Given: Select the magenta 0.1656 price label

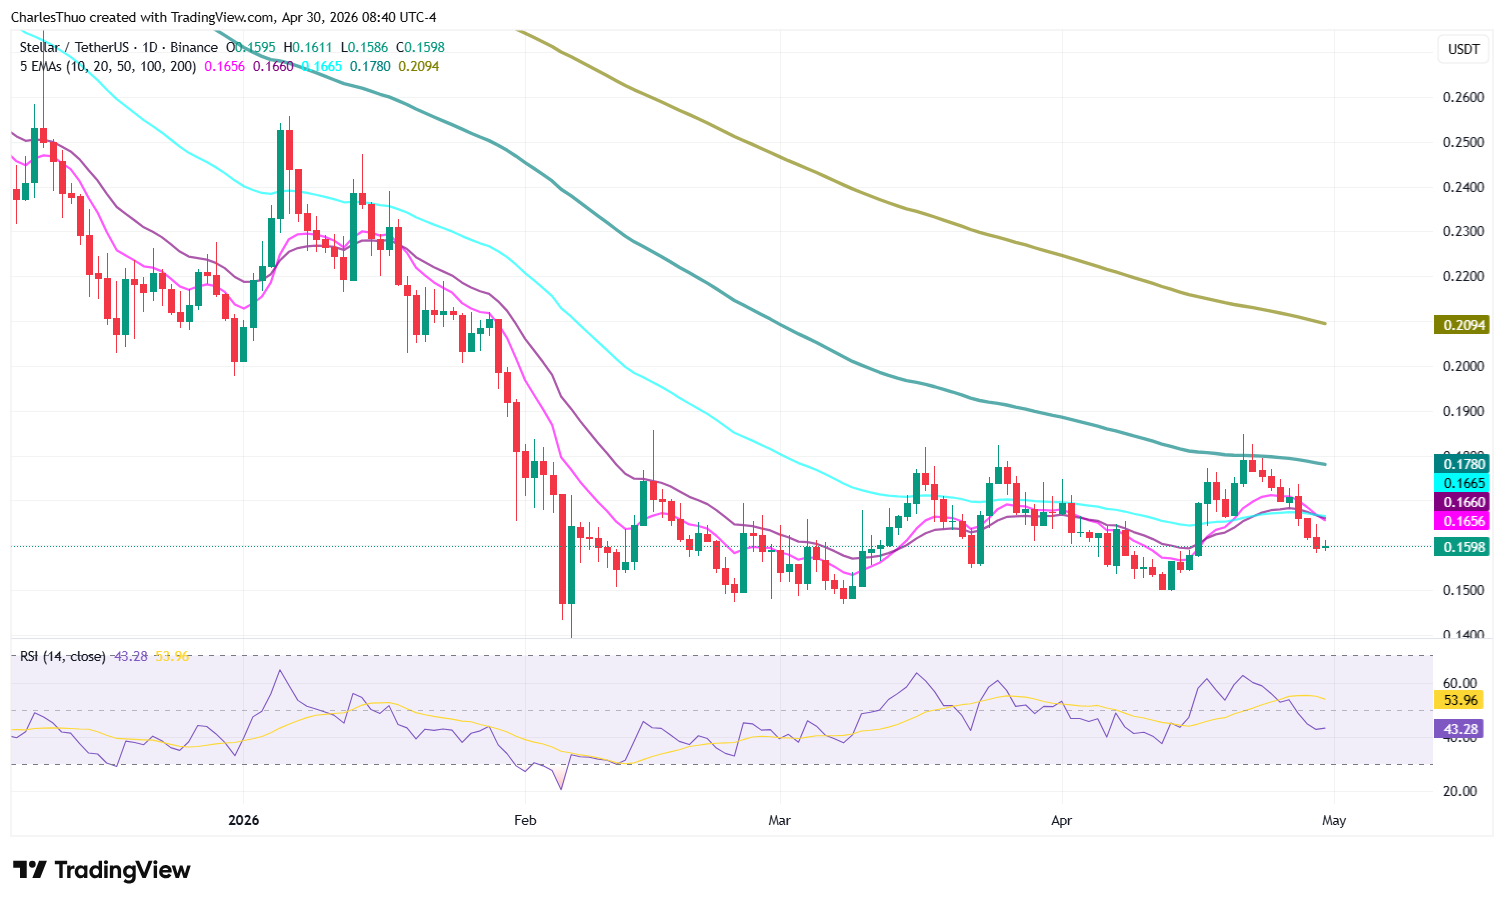Looking at the screenshot, I should 1461,521.
